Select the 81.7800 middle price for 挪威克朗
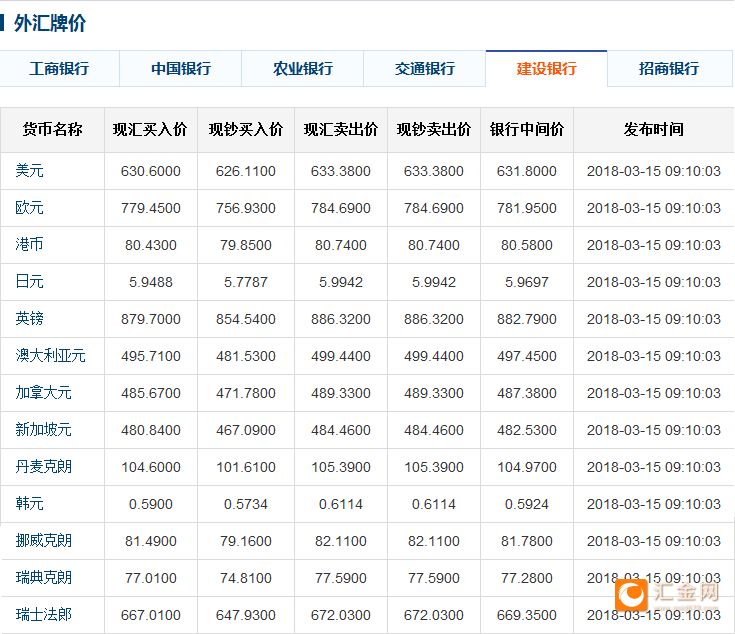Image resolution: width=735 pixels, height=634 pixels. coord(527,541)
